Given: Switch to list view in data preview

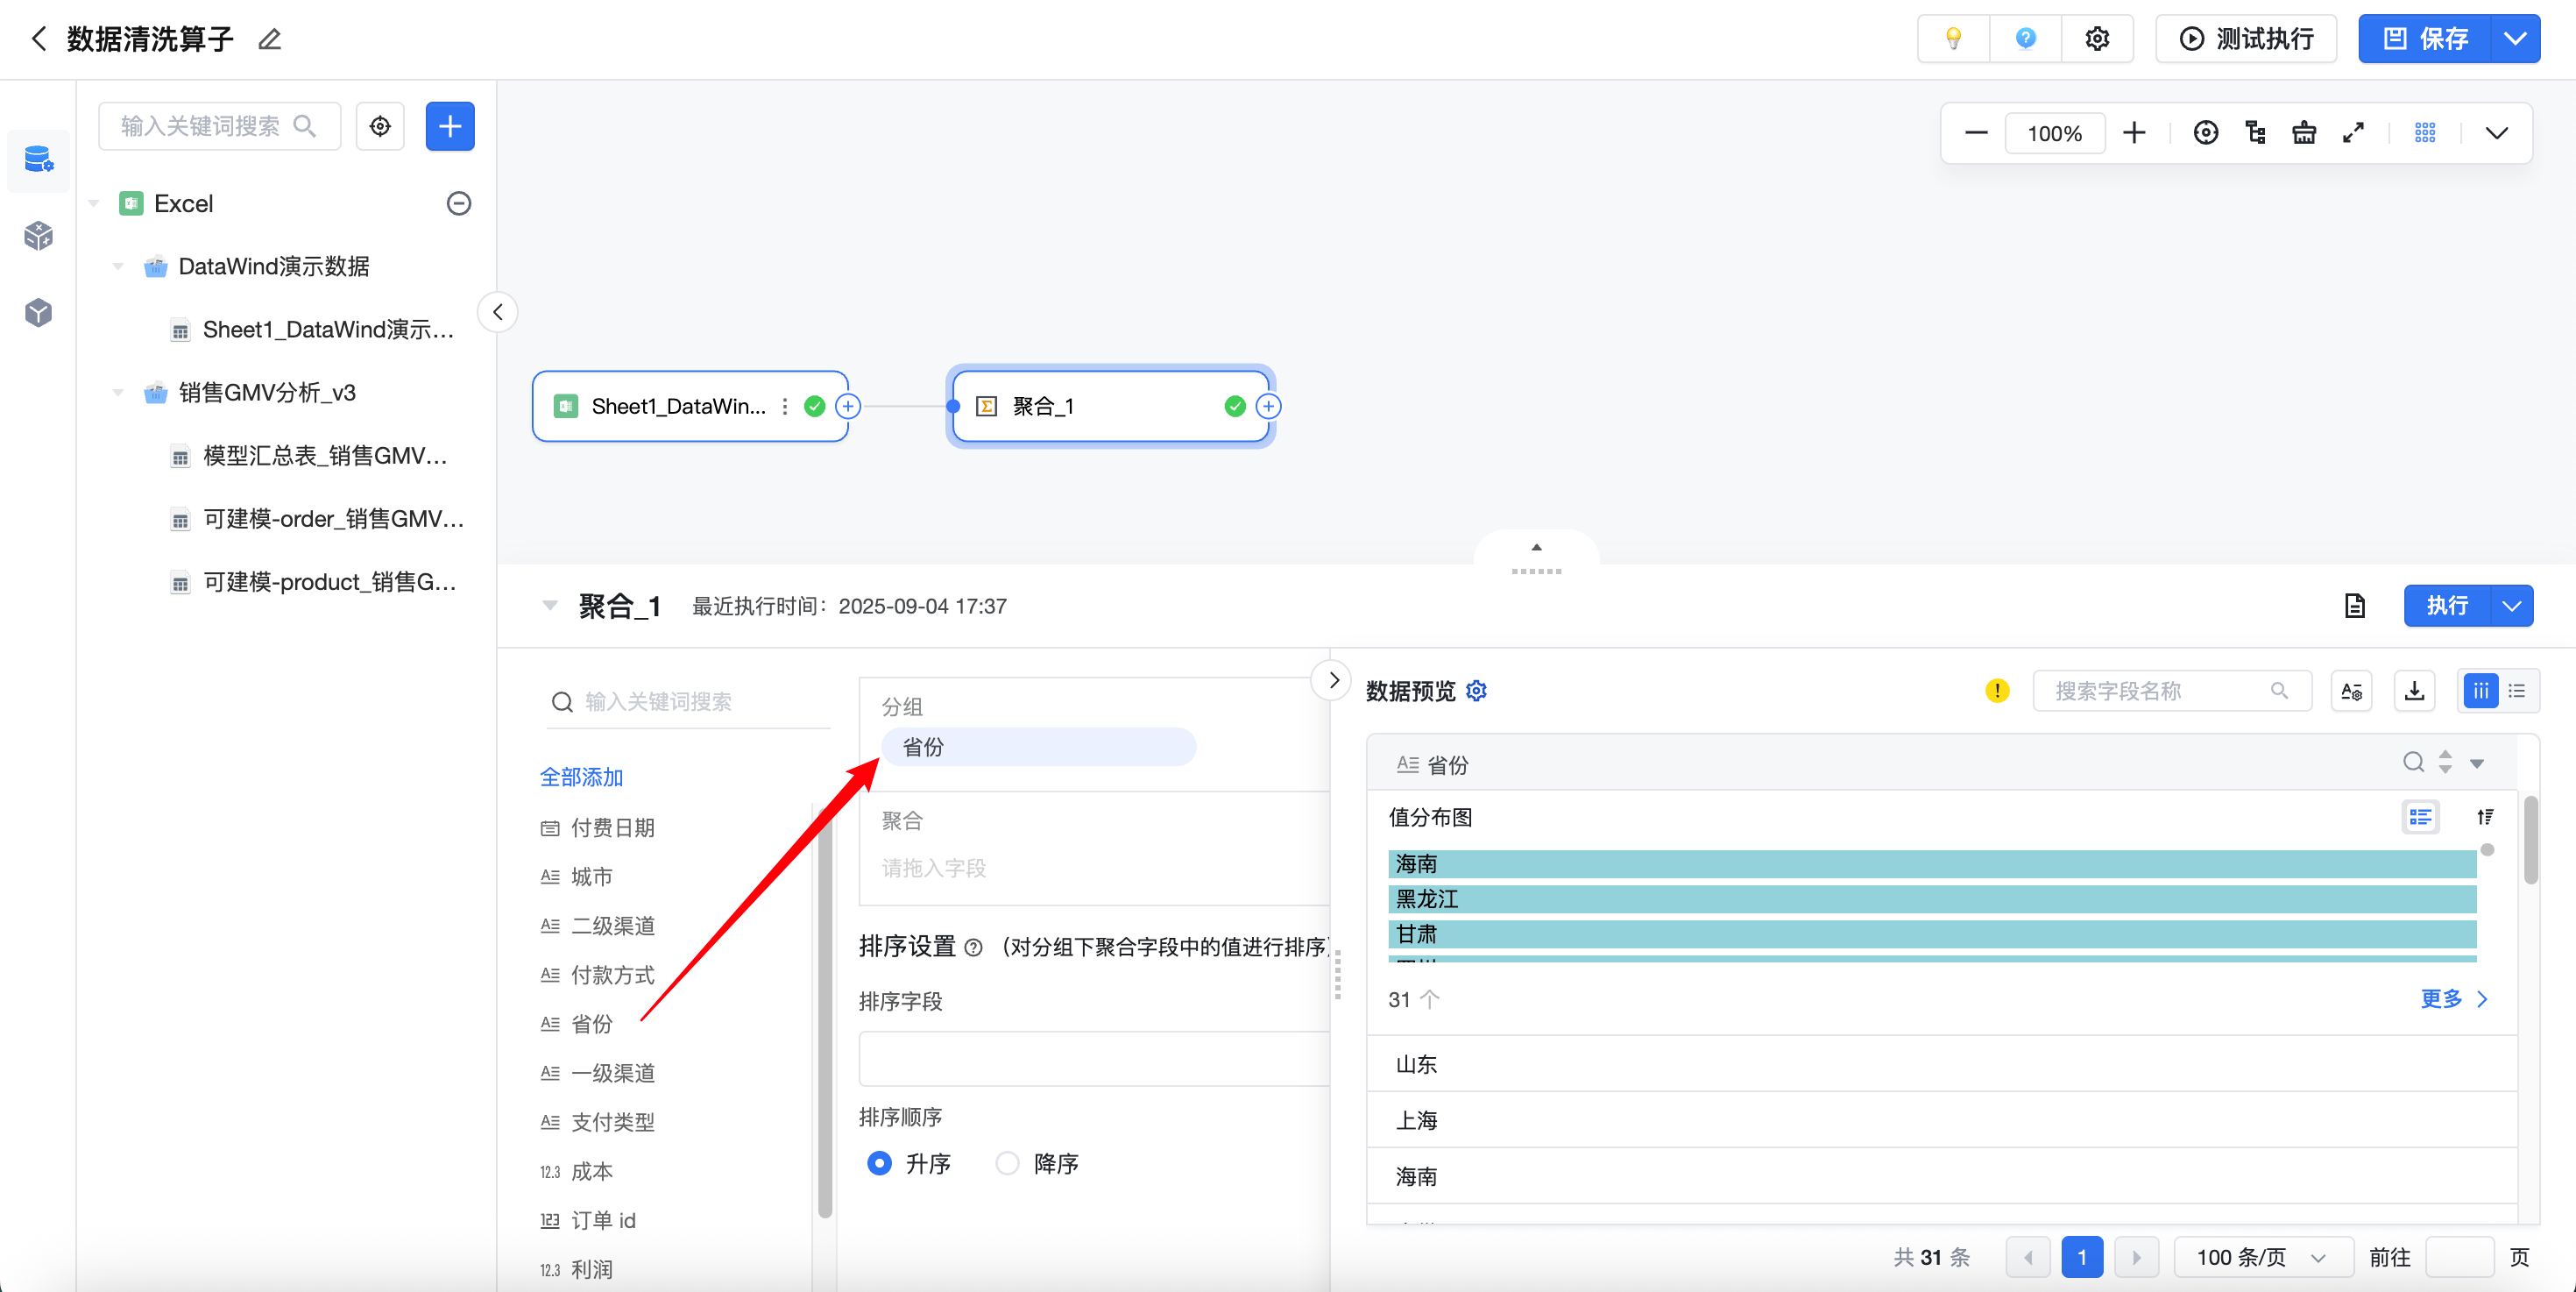Looking at the screenshot, I should [x=2517, y=691].
